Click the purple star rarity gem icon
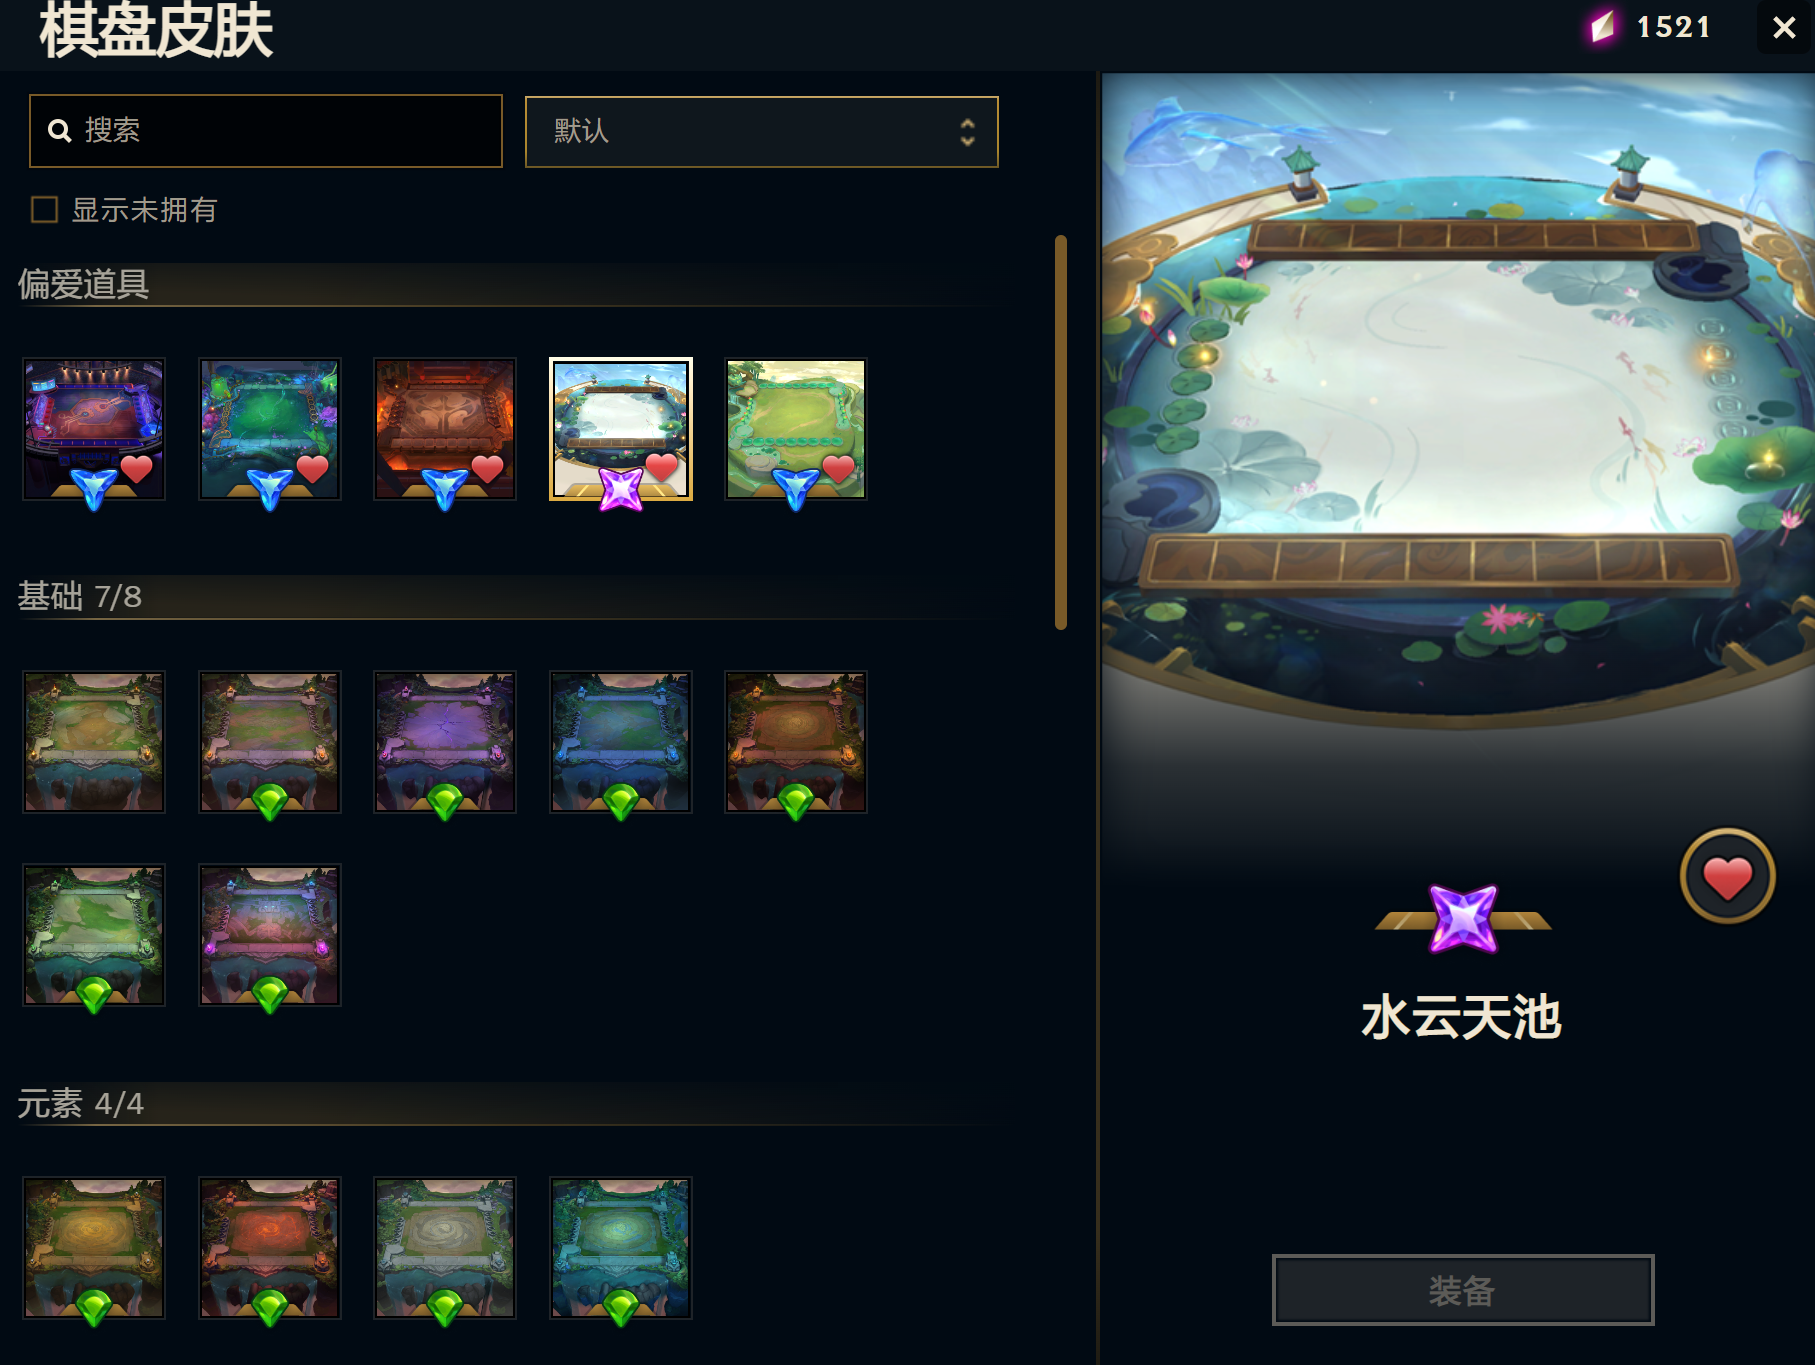The image size is (1815, 1365). [1463, 918]
